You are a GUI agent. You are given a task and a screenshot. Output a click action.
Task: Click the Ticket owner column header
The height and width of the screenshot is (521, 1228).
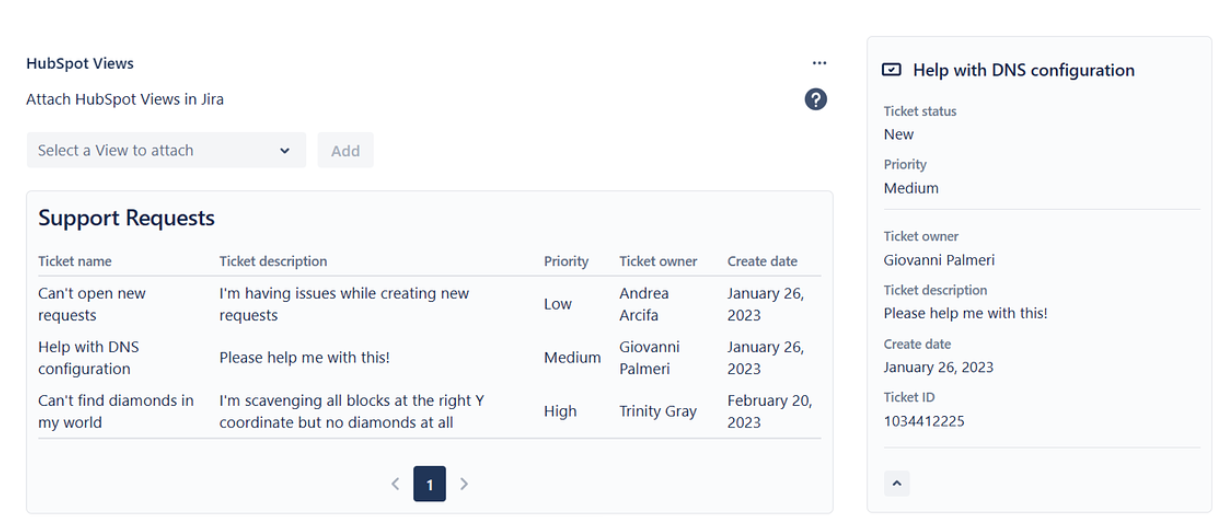click(x=658, y=261)
